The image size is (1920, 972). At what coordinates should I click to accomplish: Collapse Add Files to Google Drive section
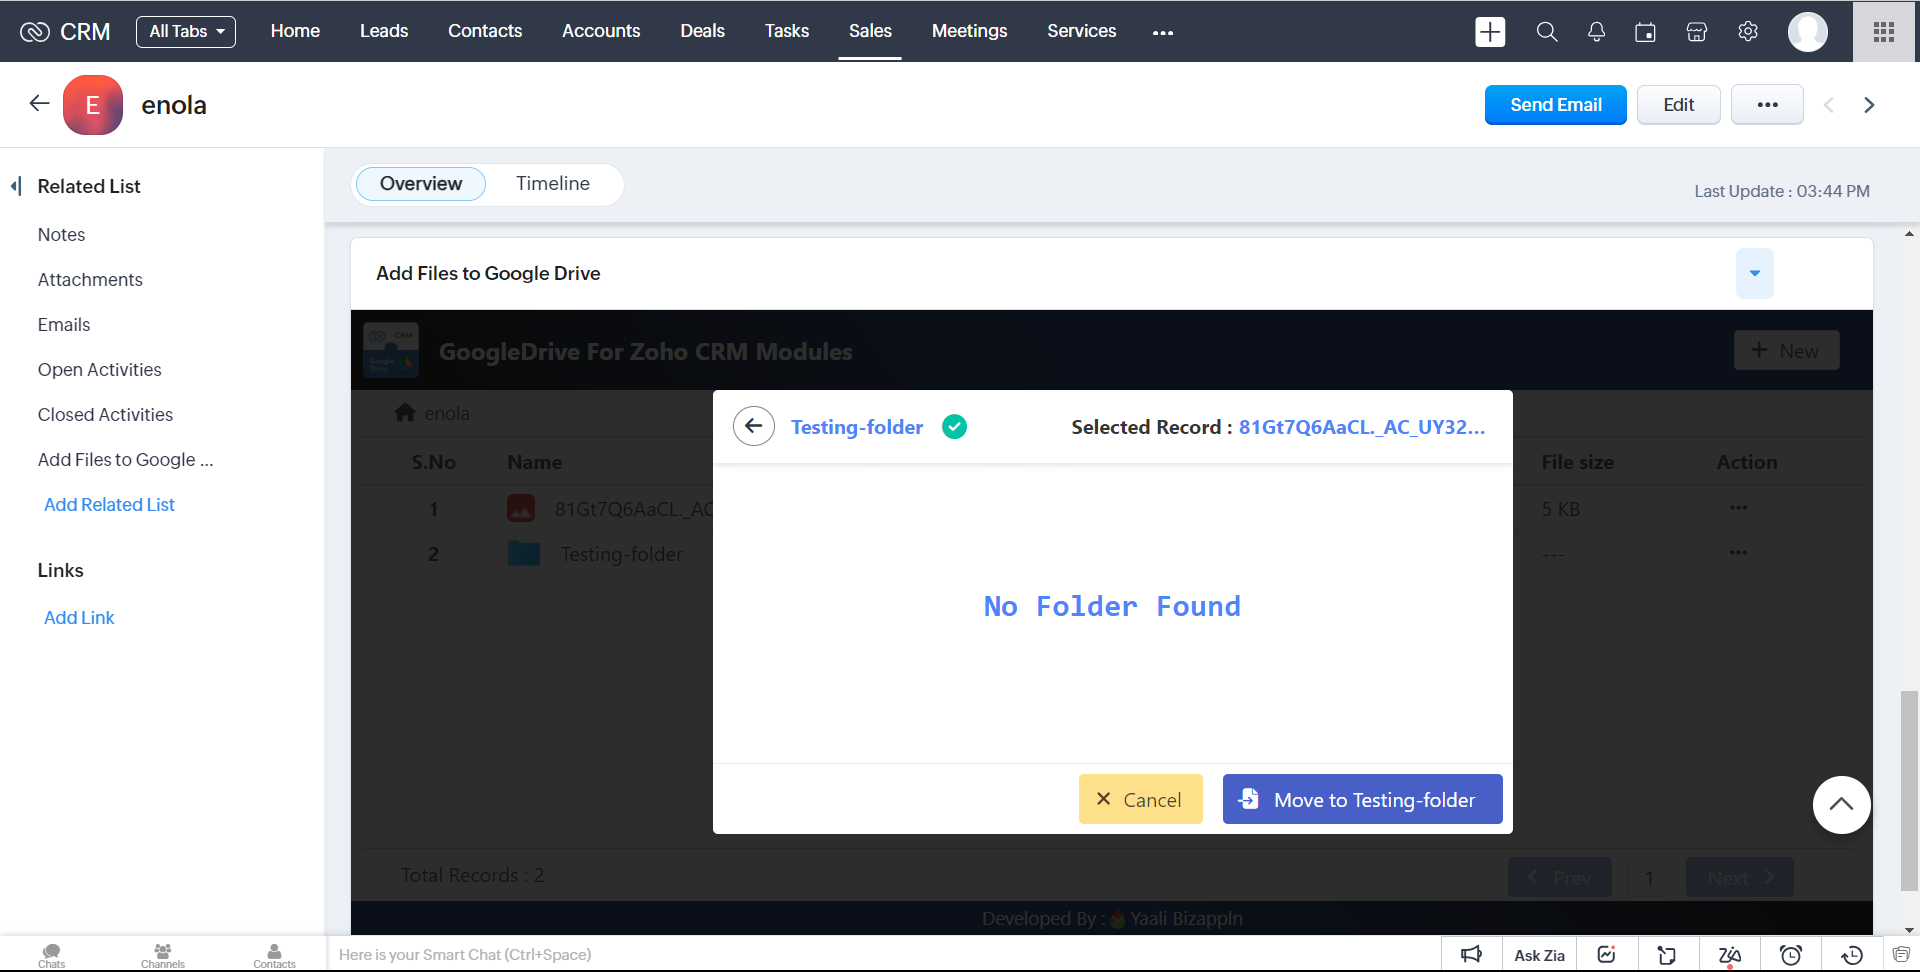click(1754, 273)
